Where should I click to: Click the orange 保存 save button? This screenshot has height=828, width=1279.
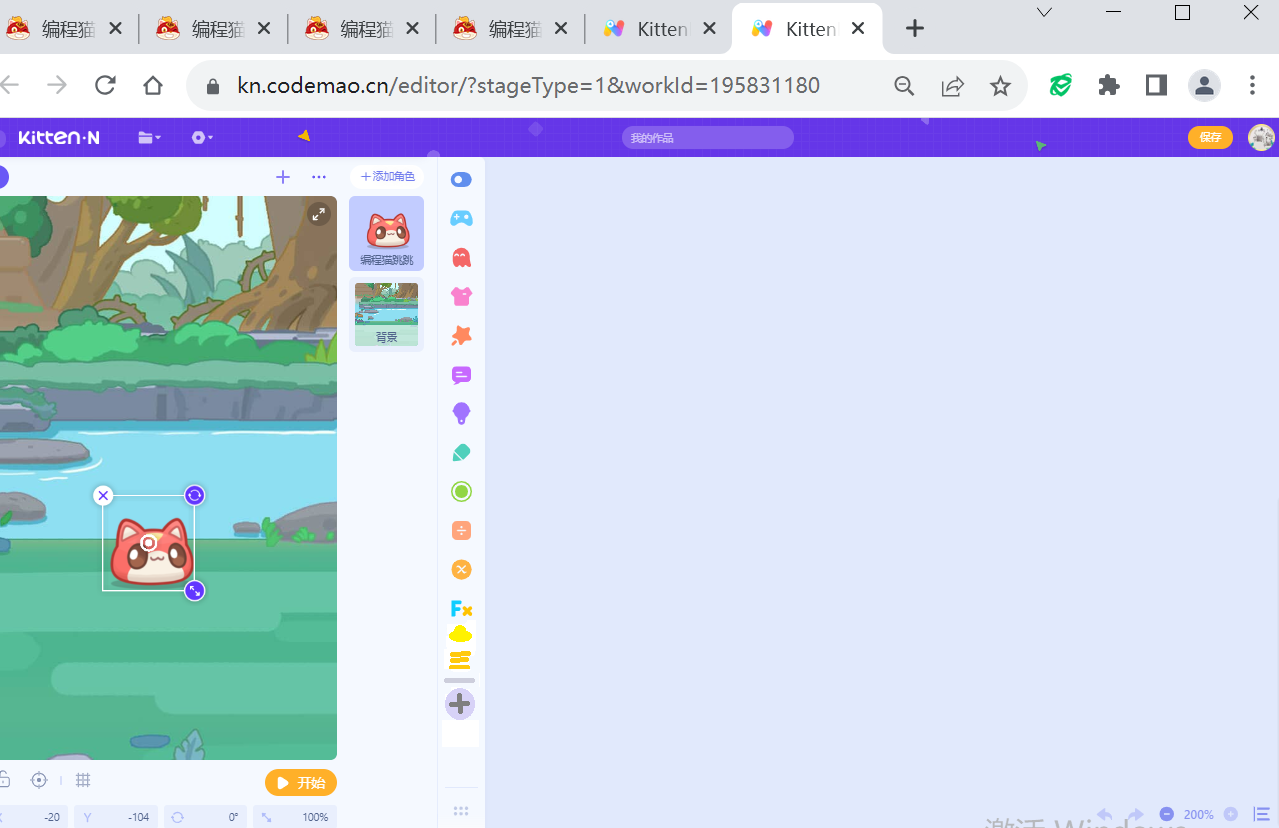[1210, 137]
